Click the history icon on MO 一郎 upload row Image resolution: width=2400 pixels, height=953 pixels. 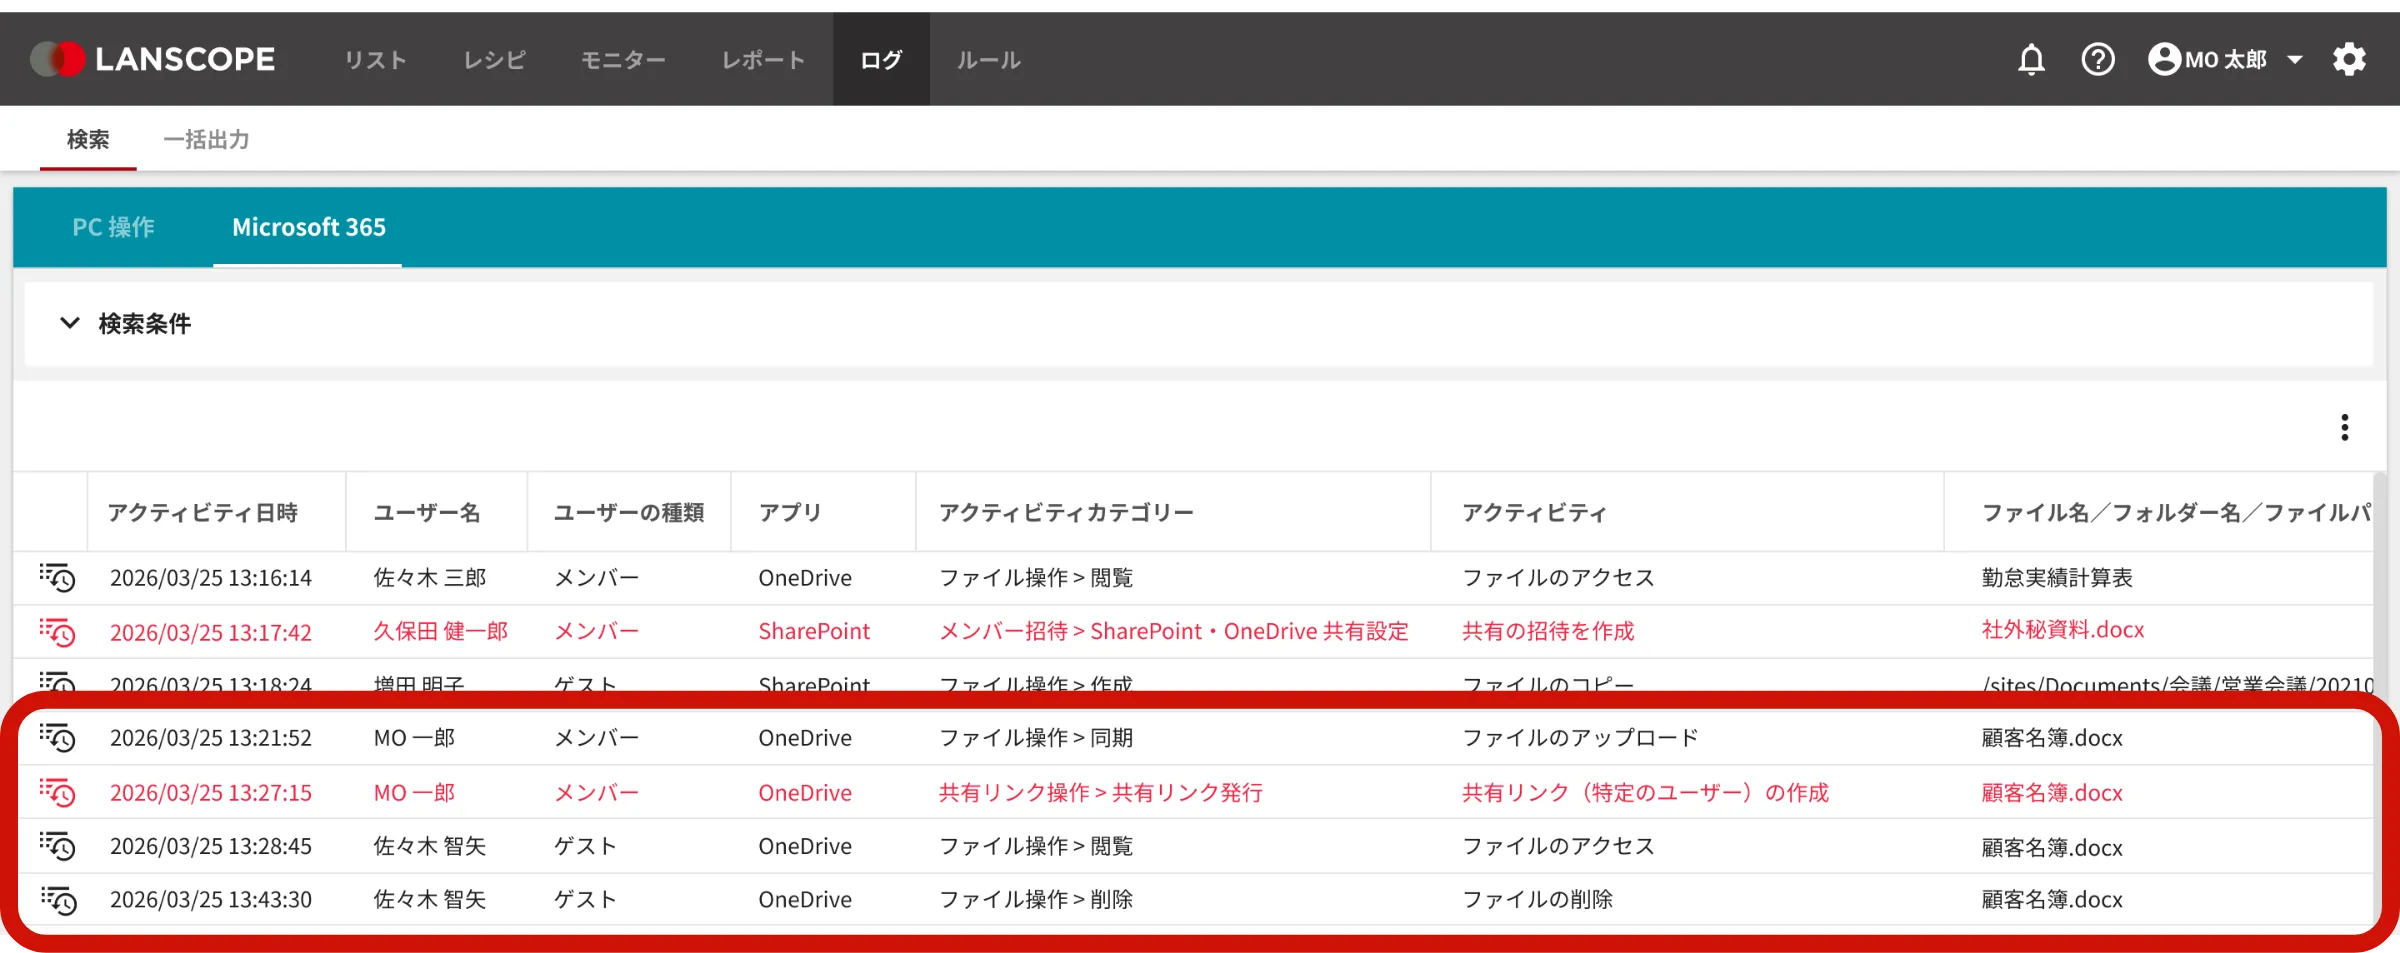coord(58,738)
